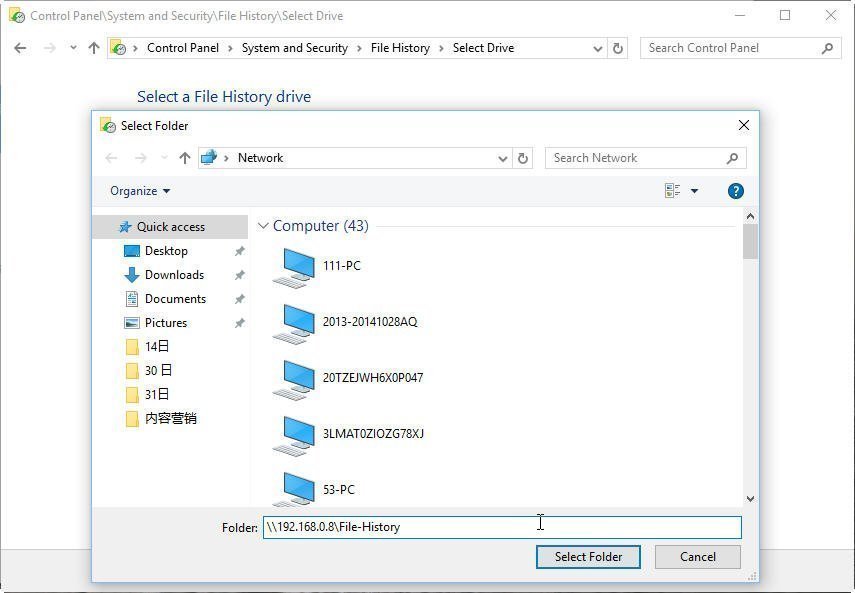
Task: Open the Organize dropdown menu
Action: click(140, 191)
